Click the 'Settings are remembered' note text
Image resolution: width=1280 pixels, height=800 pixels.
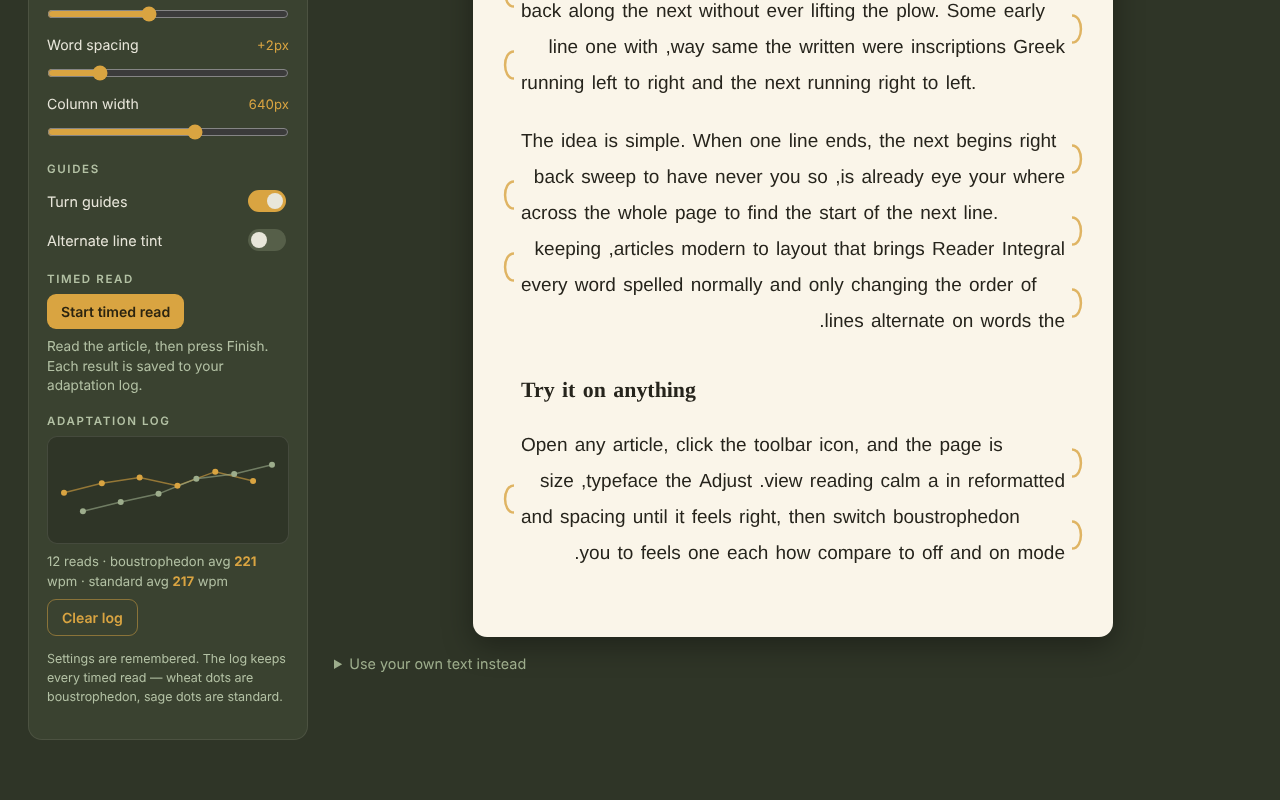click(x=167, y=678)
